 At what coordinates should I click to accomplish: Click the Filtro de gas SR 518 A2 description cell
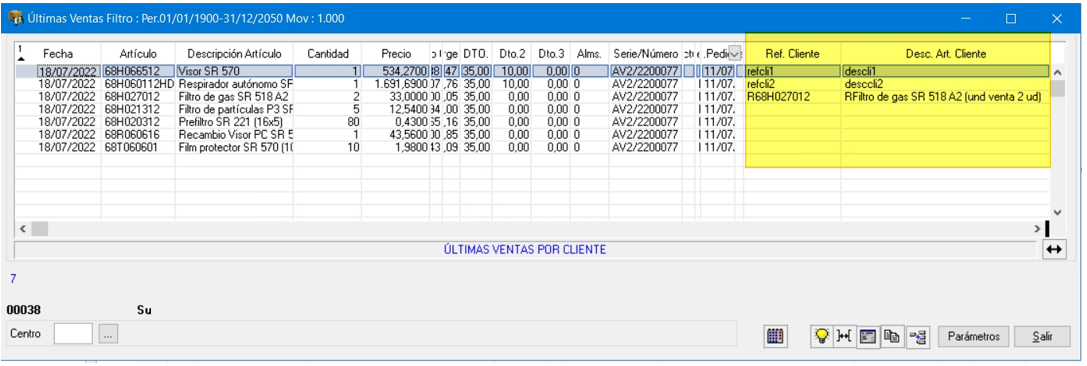[234, 96]
